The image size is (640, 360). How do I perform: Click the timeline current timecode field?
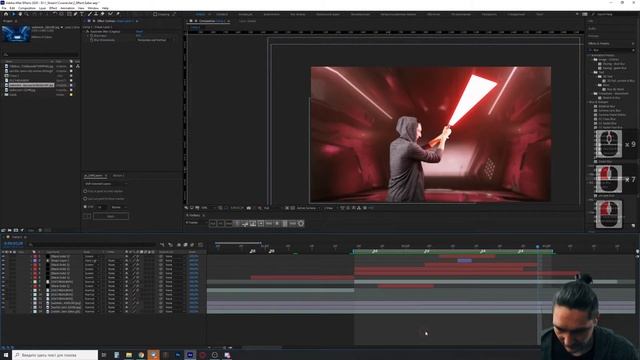(13, 244)
